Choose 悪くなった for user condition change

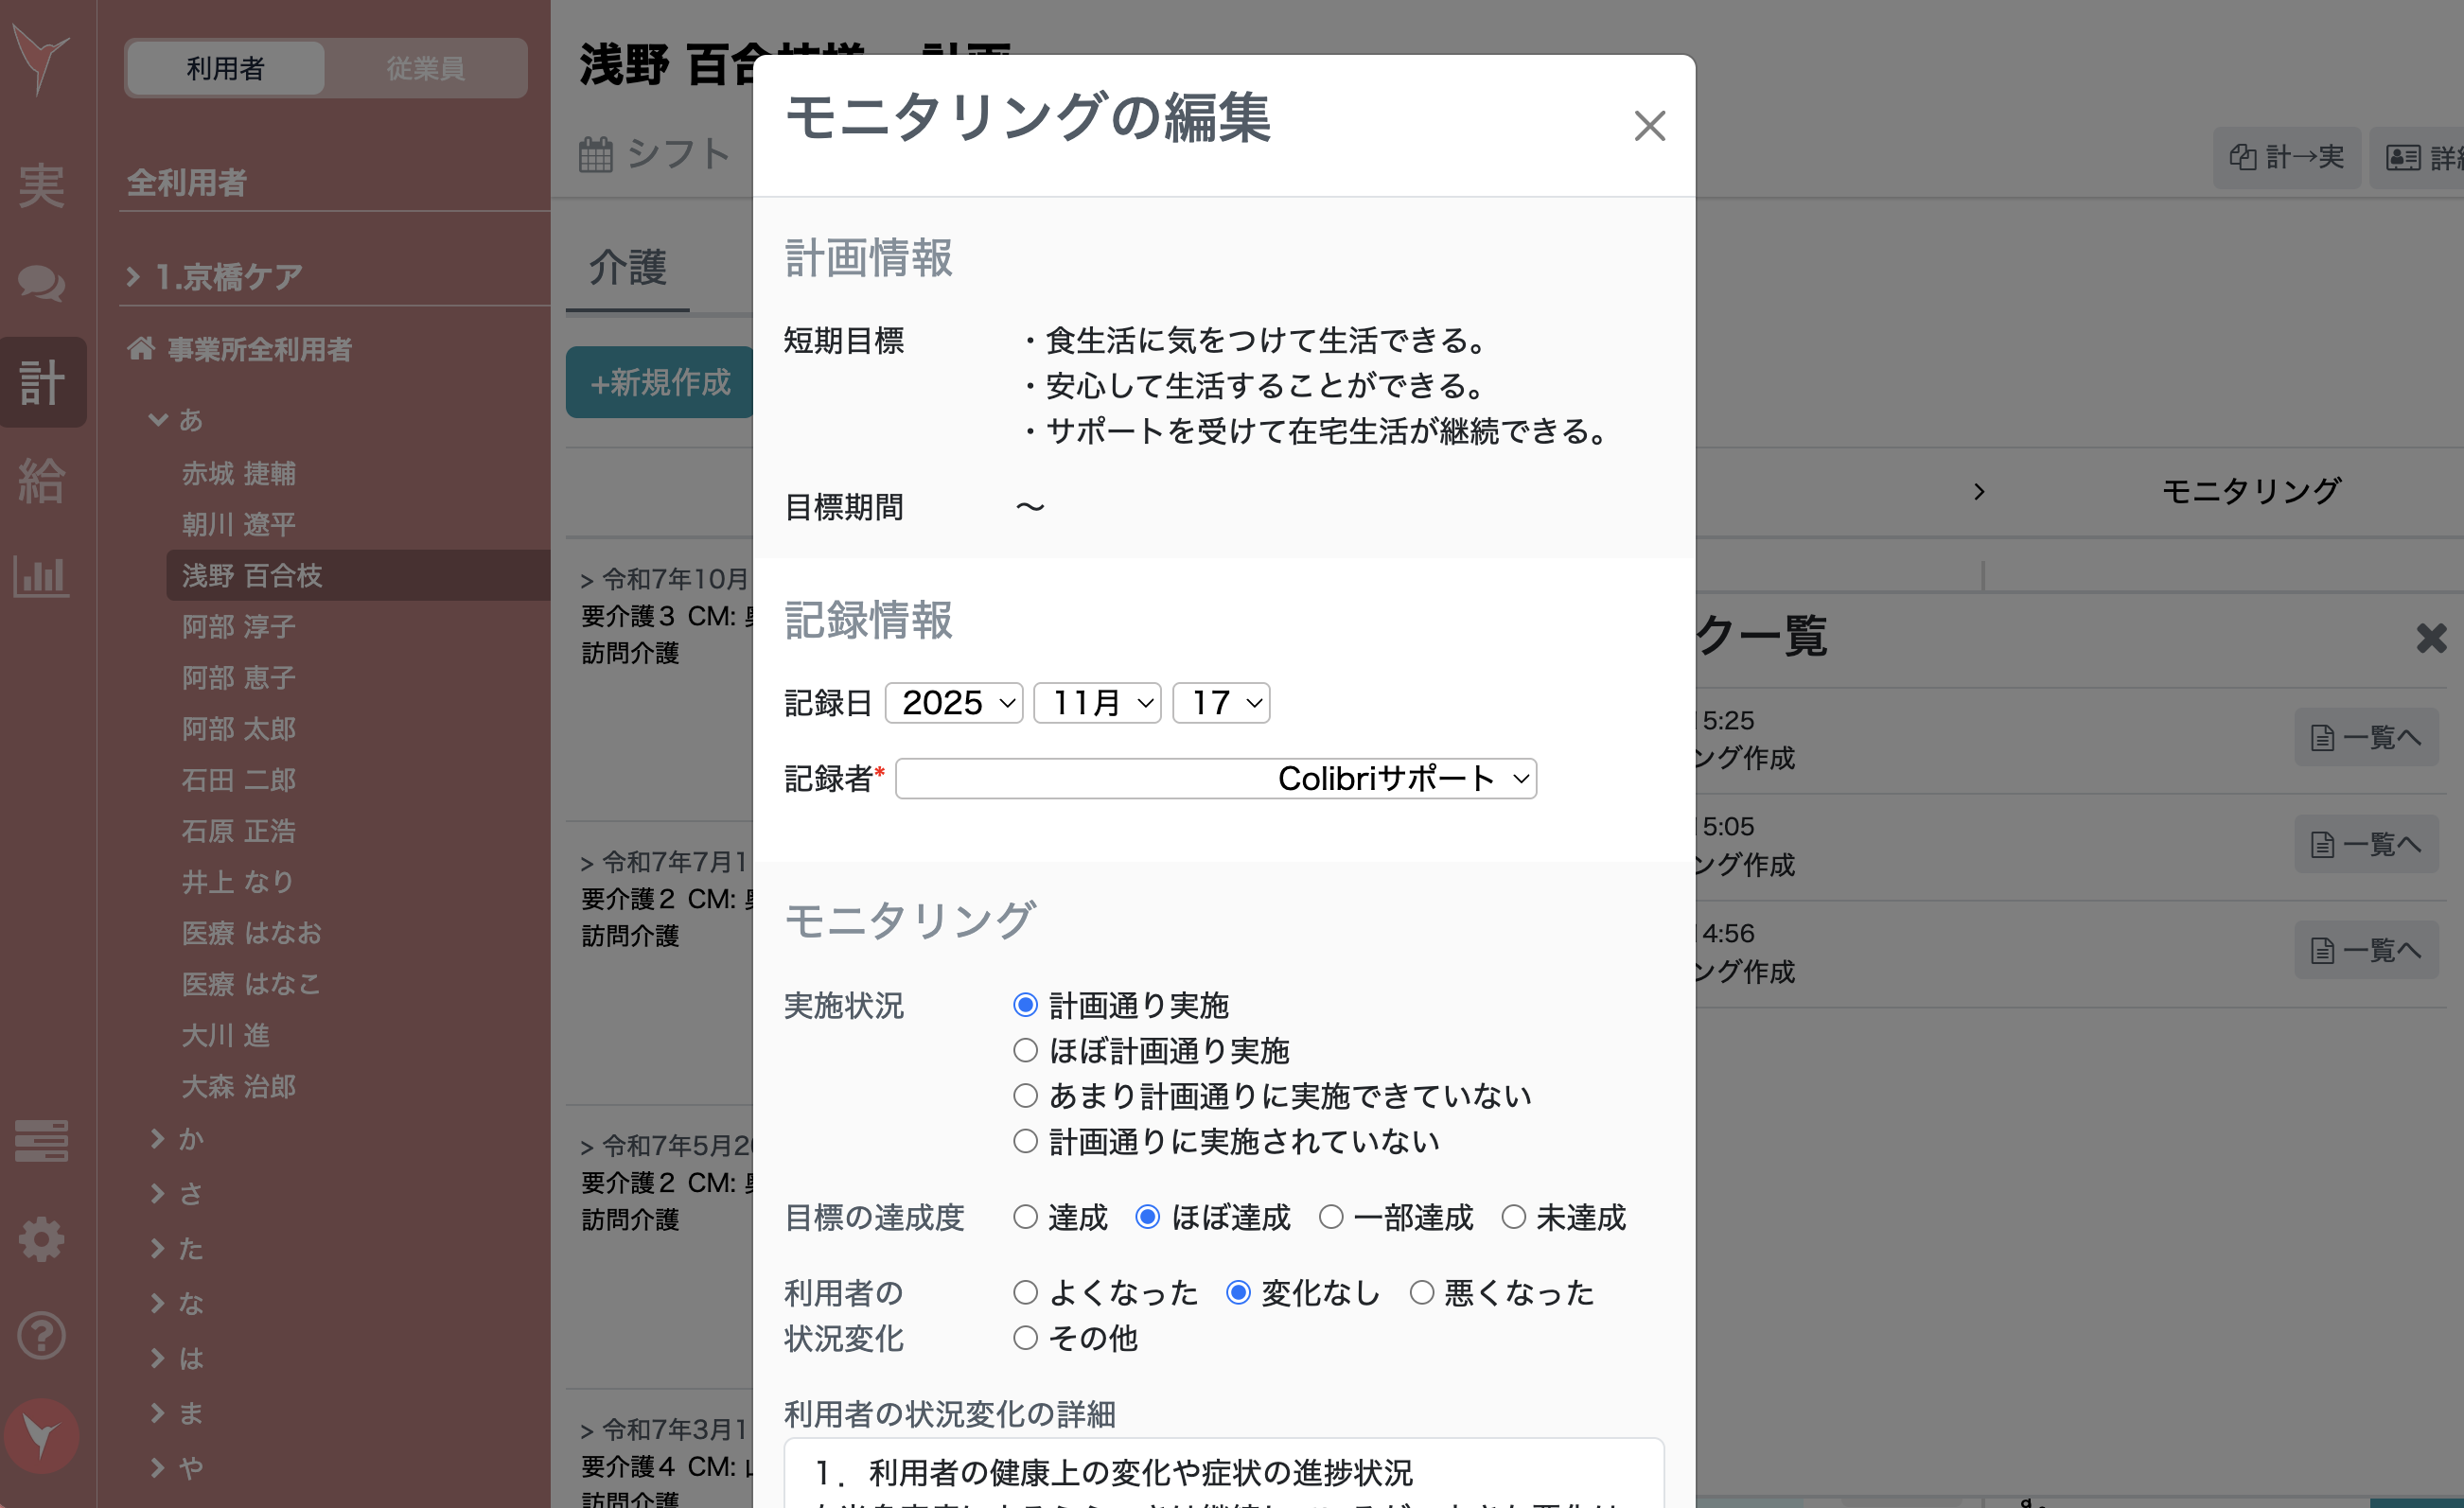[x=1421, y=1292]
